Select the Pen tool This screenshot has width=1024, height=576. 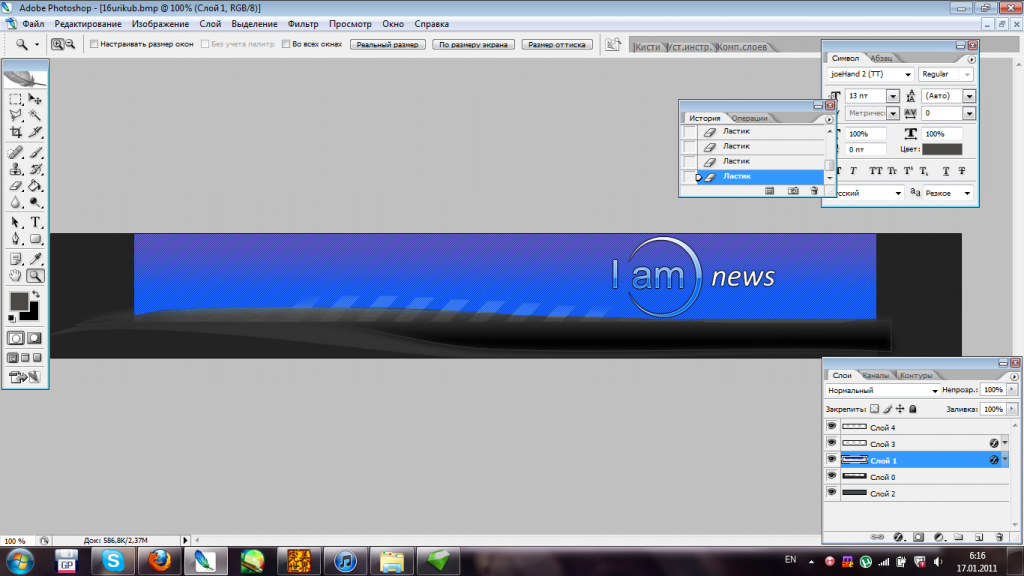pos(16,239)
